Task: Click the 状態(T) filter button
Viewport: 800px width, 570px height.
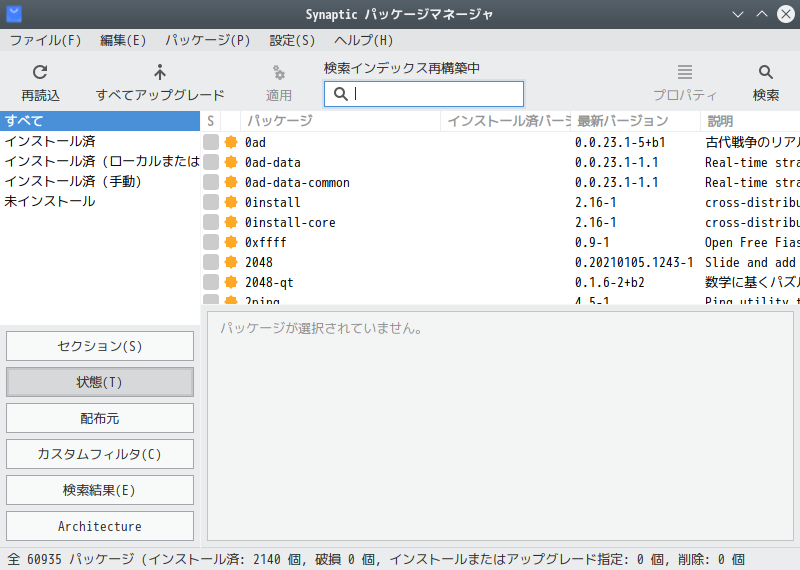Action: (100, 382)
